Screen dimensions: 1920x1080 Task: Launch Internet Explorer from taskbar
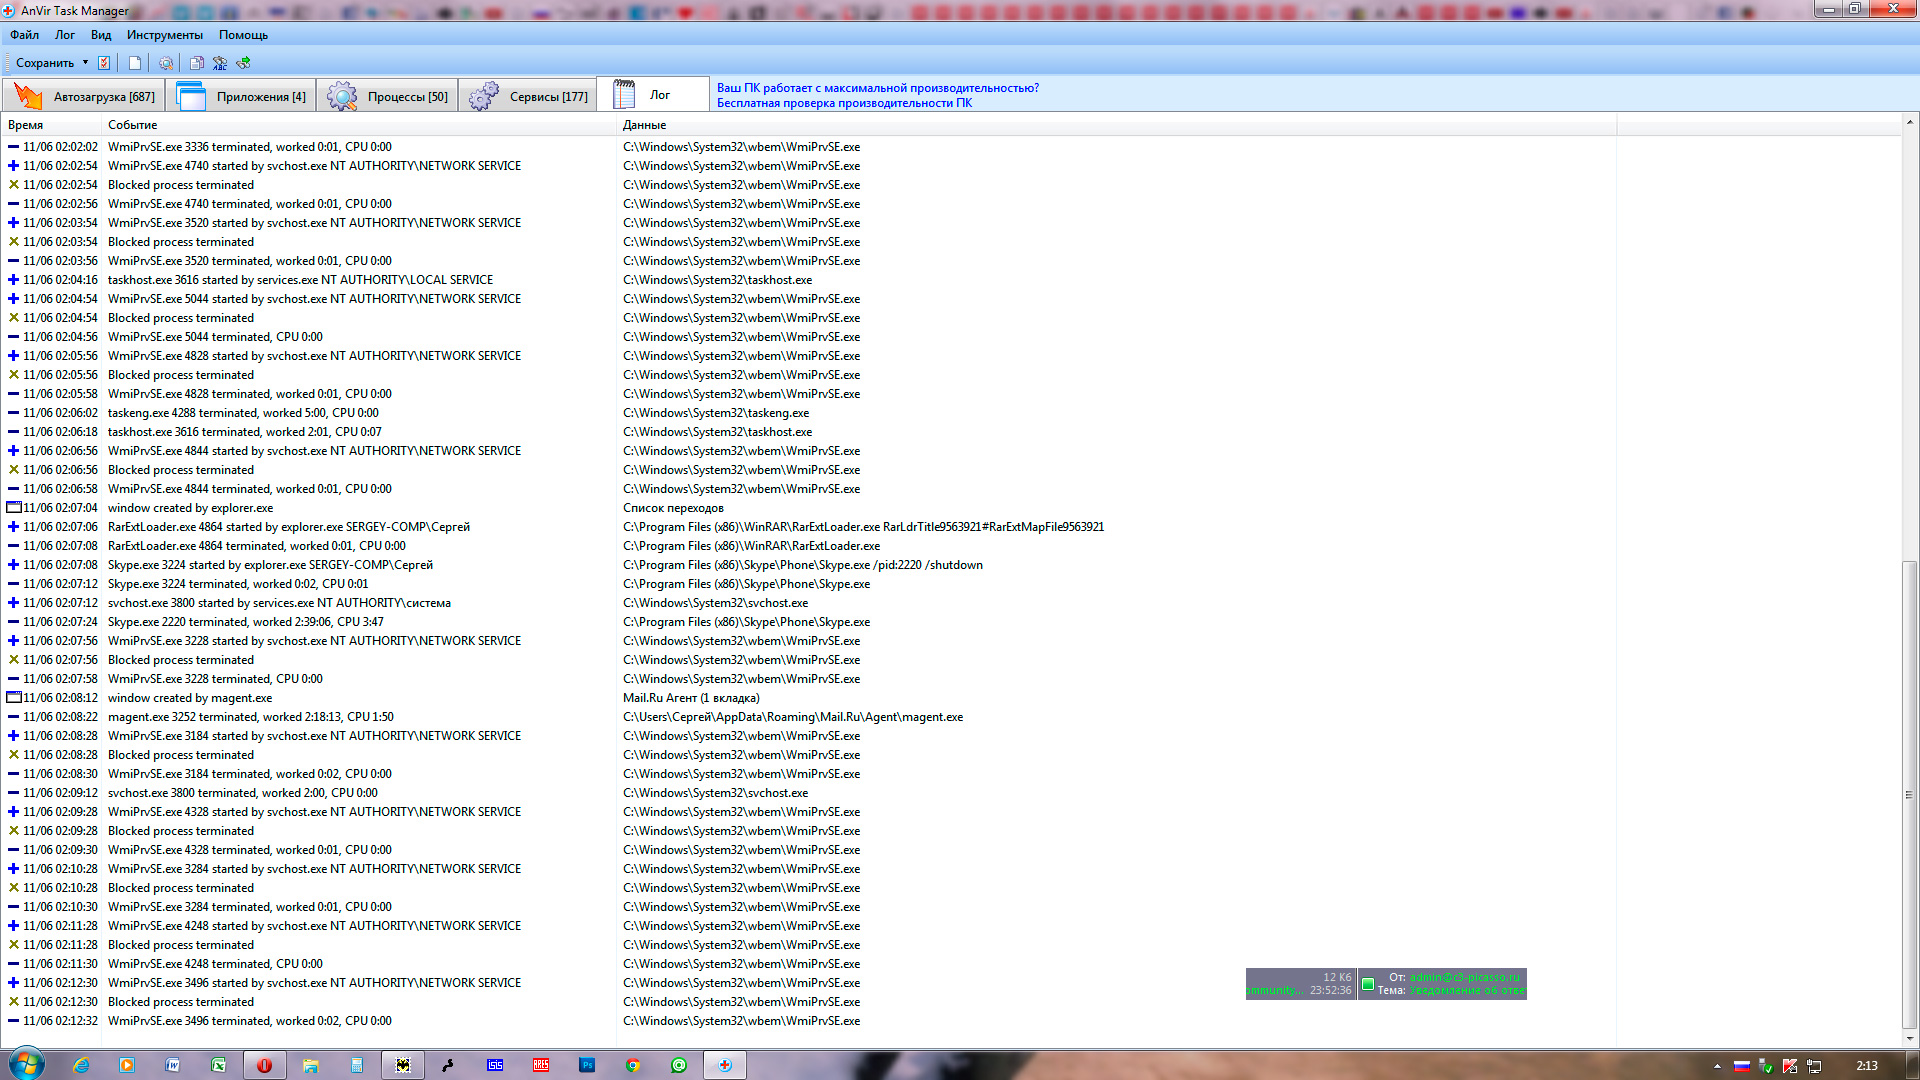[81, 1065]
